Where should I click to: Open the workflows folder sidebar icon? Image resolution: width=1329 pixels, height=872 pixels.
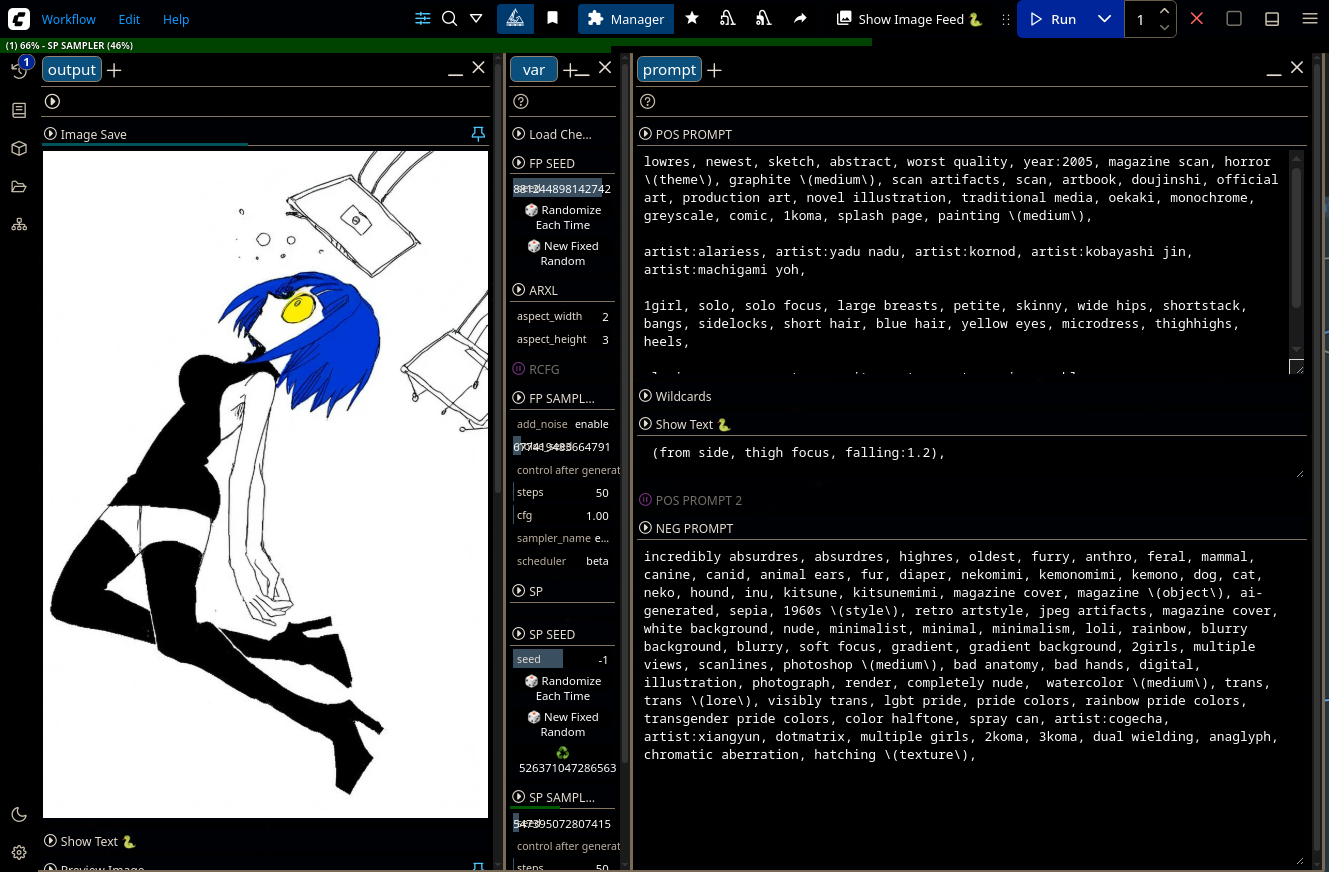coord(19,186)
